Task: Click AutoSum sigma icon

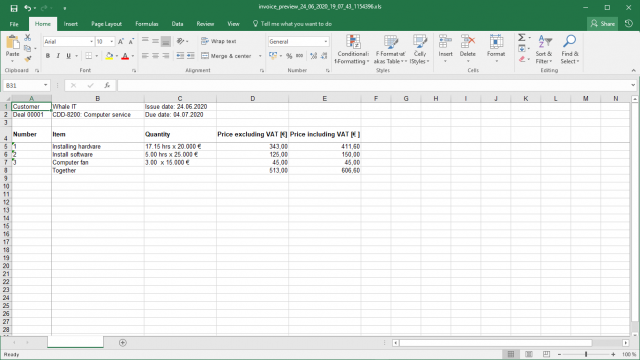Action: 522,38
